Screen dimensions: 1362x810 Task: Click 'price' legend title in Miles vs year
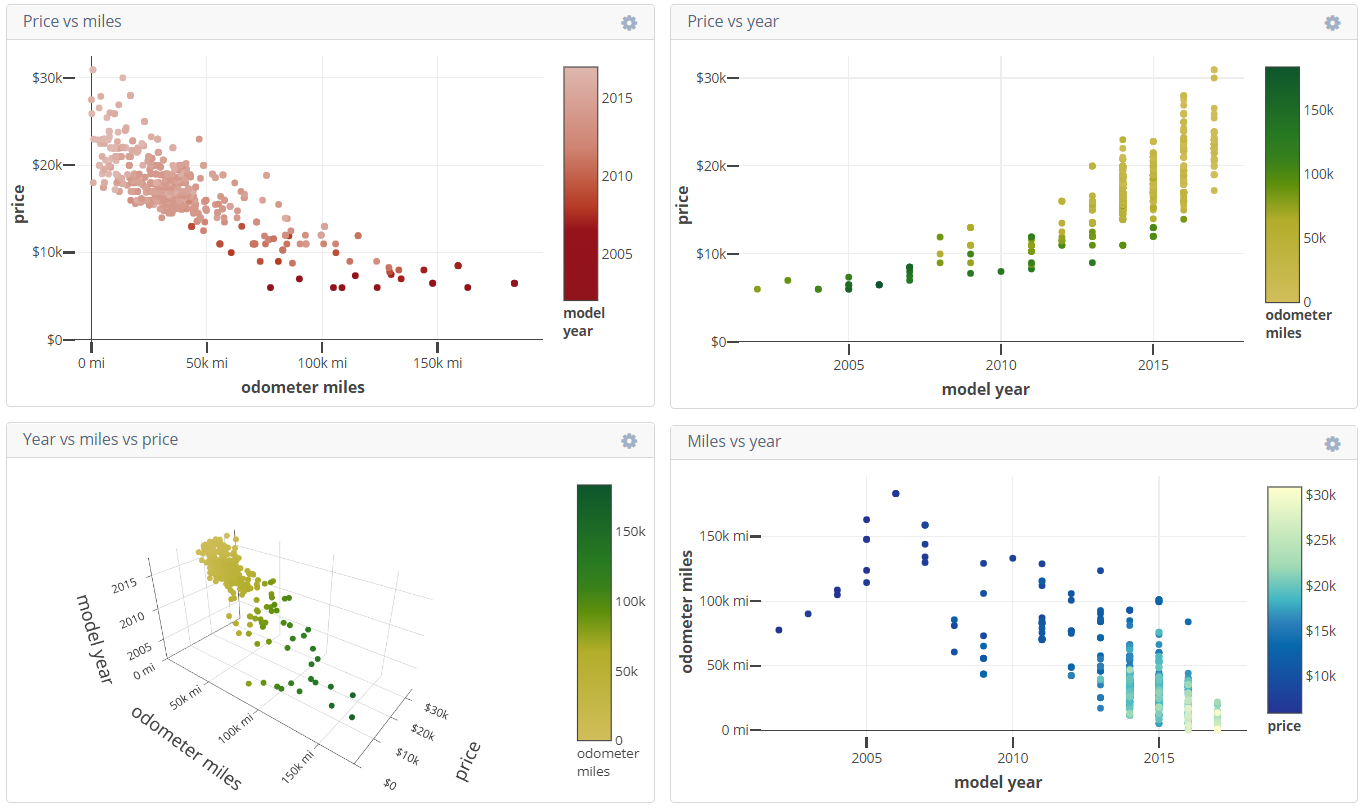(1284, 726)
